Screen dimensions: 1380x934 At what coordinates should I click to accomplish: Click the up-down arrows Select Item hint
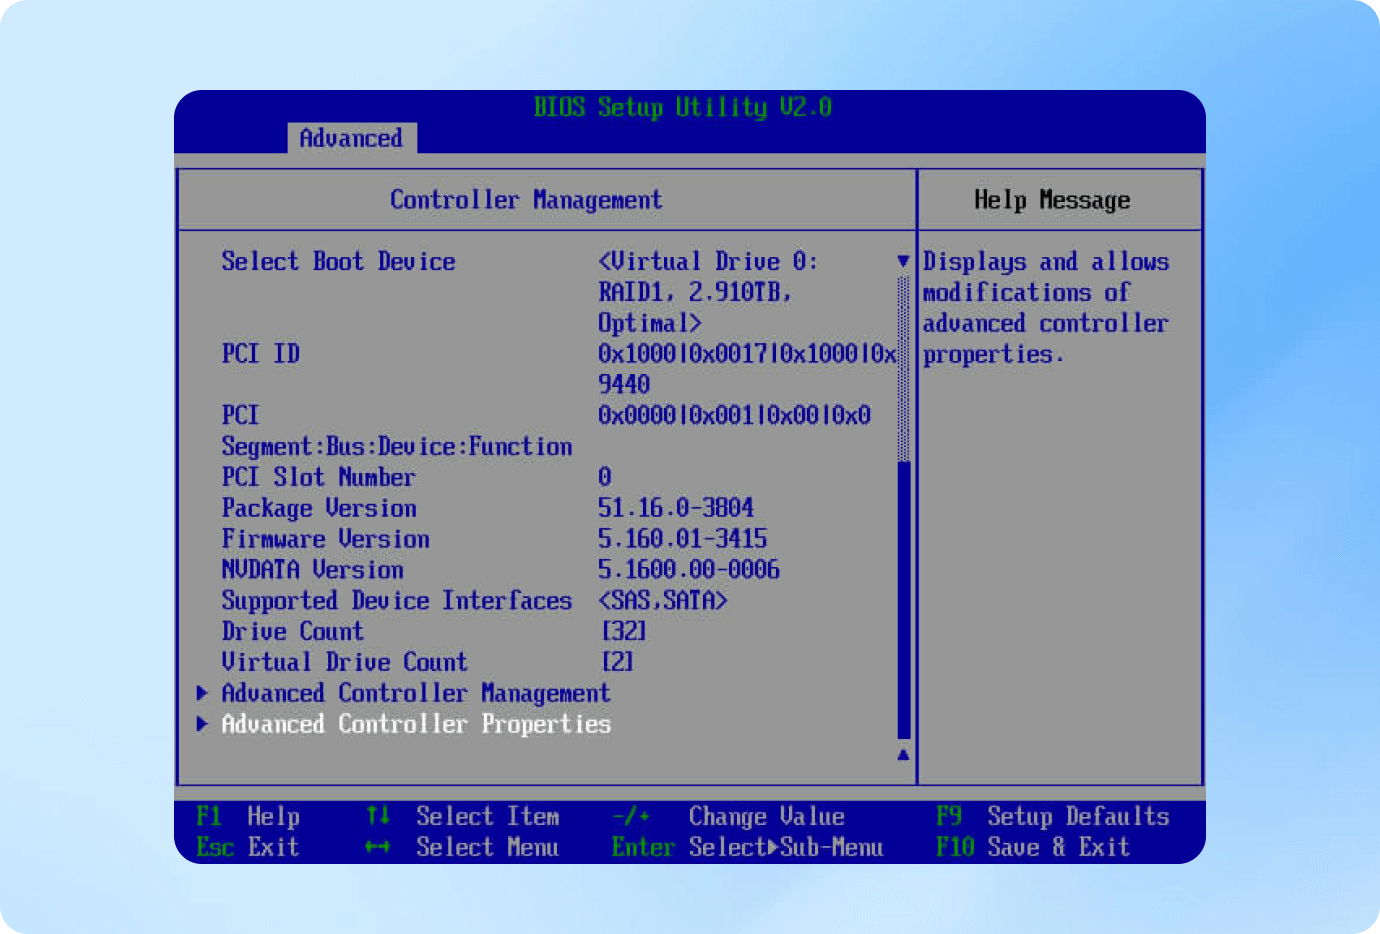pos(462,817)
